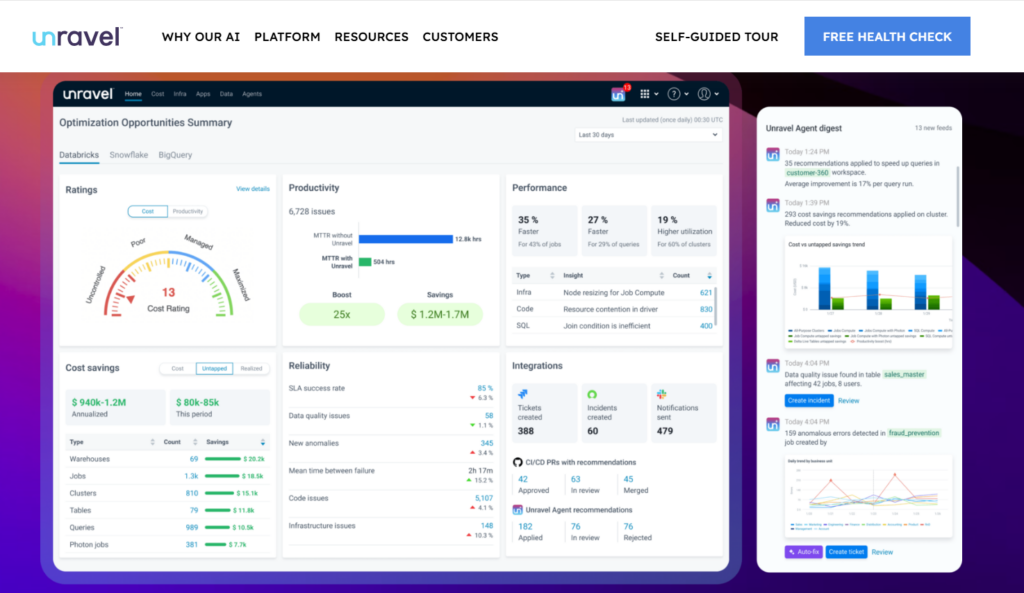The width and height of the screenshot is (1024, 593).
Task: Click the help question mark icon
Action: point(674,94)
